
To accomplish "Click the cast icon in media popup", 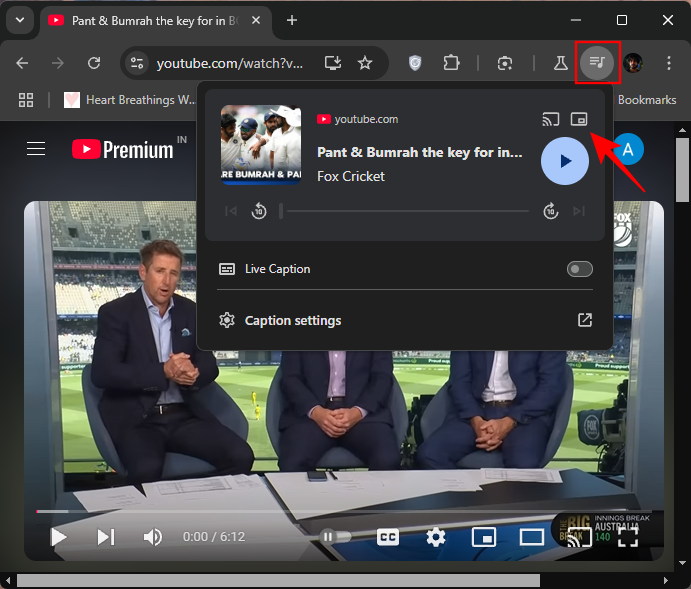I will [x=550, y=120].
